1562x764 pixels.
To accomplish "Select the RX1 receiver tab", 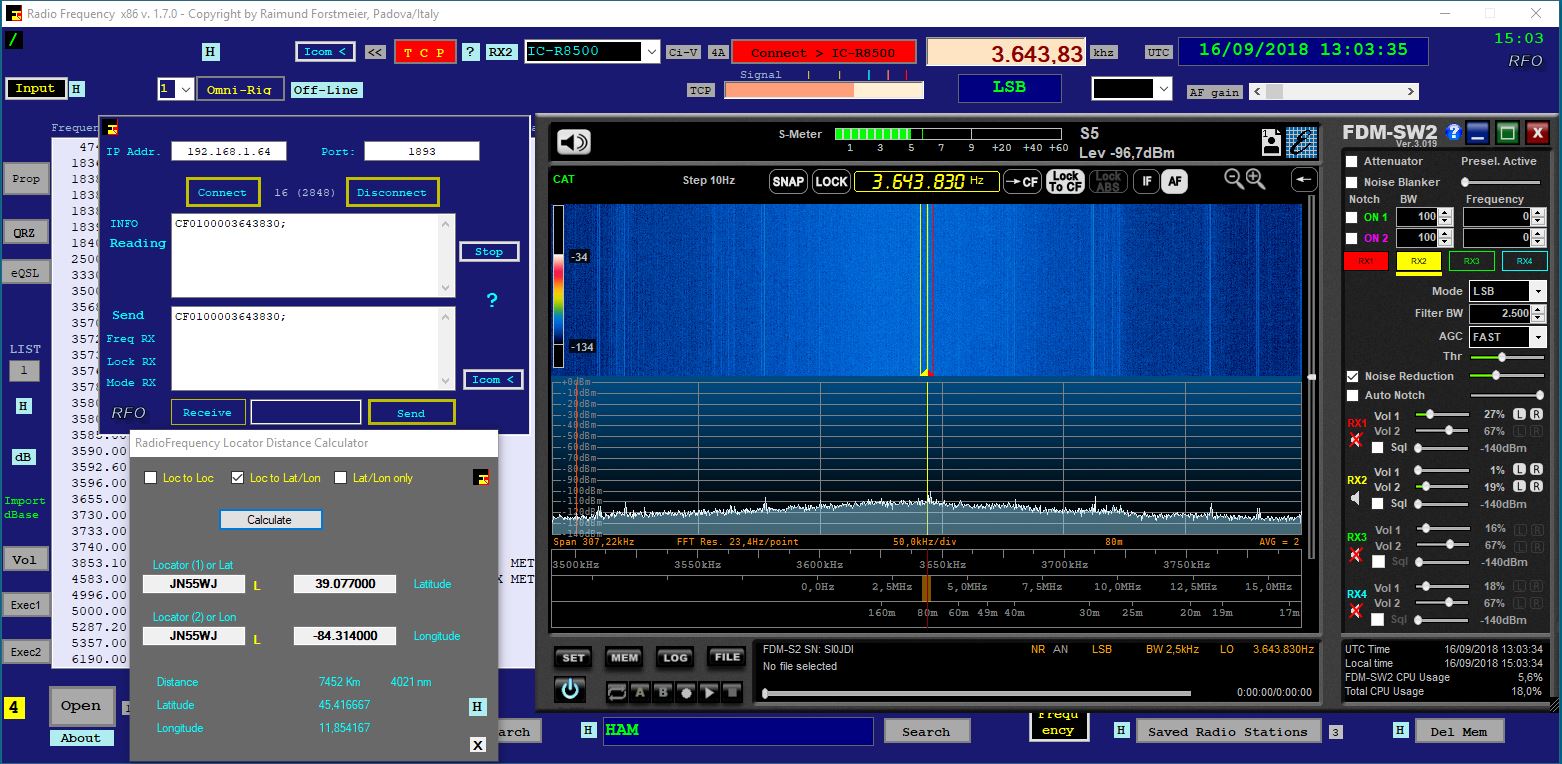I will pyautogui.click(x=1366, y=260).
